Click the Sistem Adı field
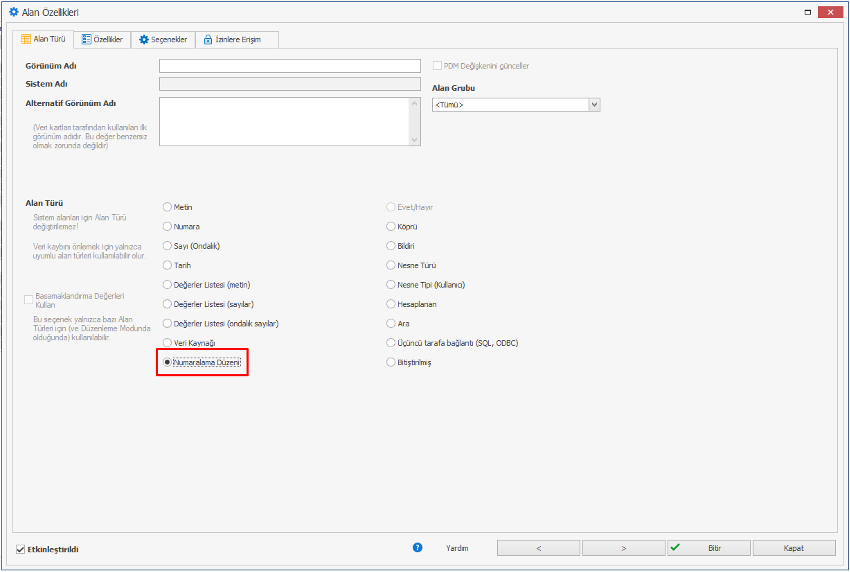Image resolution: width=850 pixels, height=572 pixels. (289, 83)
